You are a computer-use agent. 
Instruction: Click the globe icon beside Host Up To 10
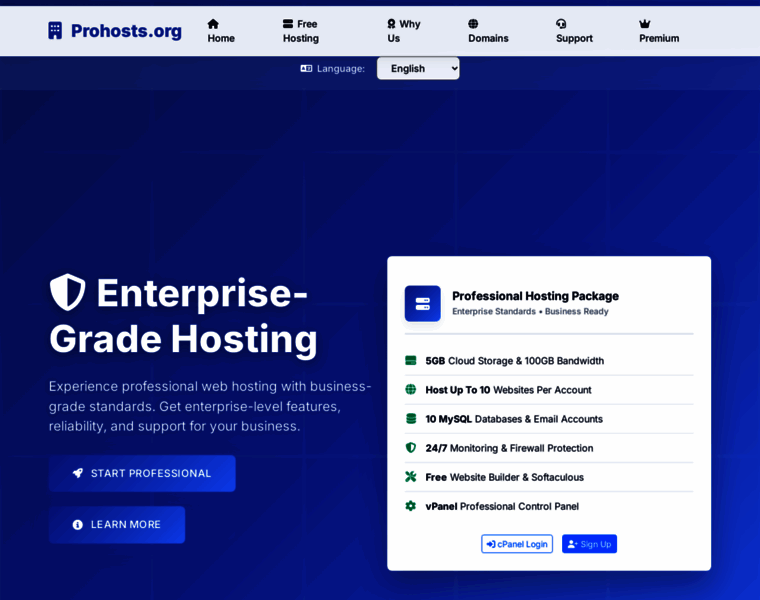pos(411,390)
